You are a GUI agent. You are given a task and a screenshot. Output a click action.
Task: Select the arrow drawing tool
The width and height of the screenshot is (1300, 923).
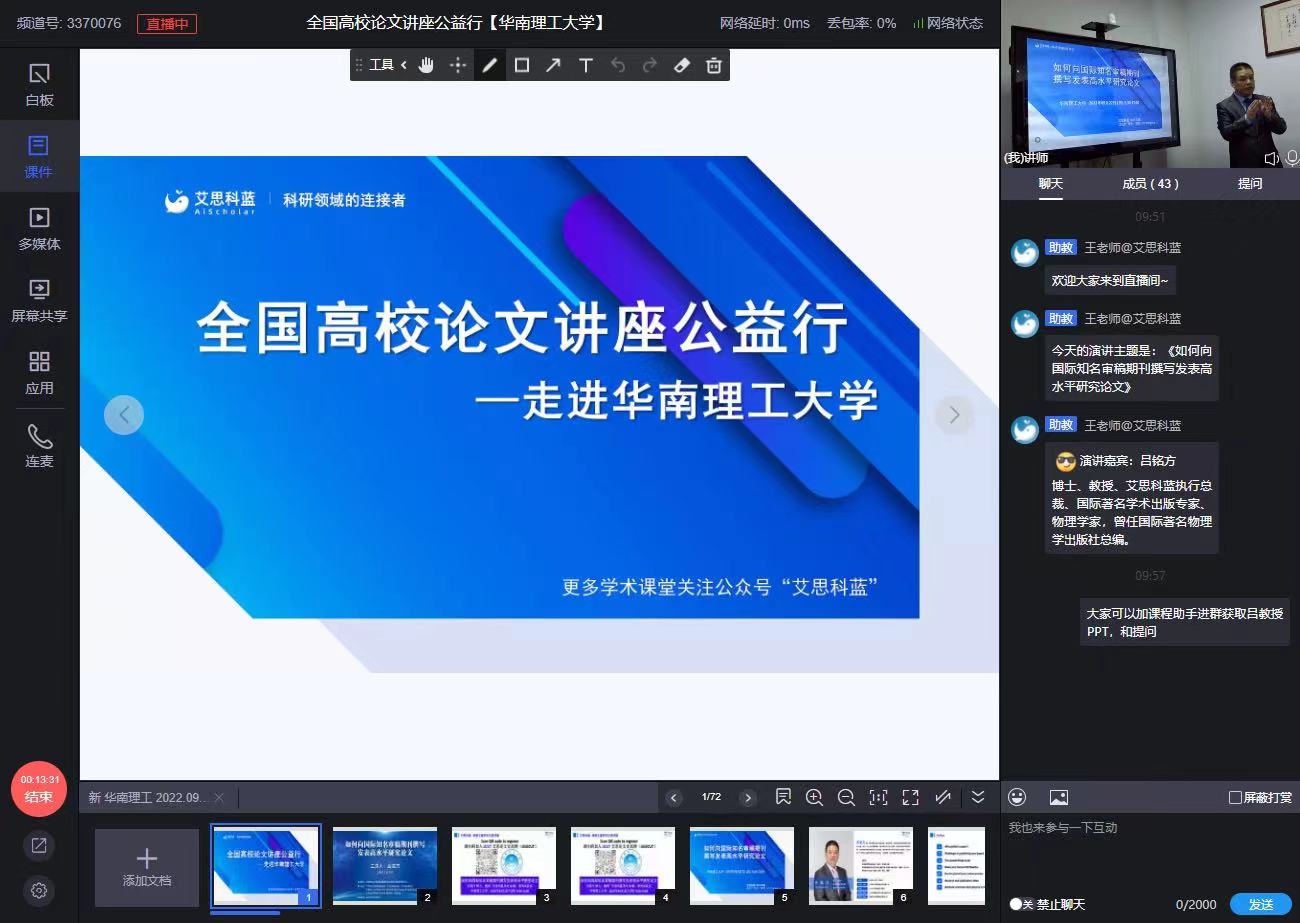(x=553, y=65)
